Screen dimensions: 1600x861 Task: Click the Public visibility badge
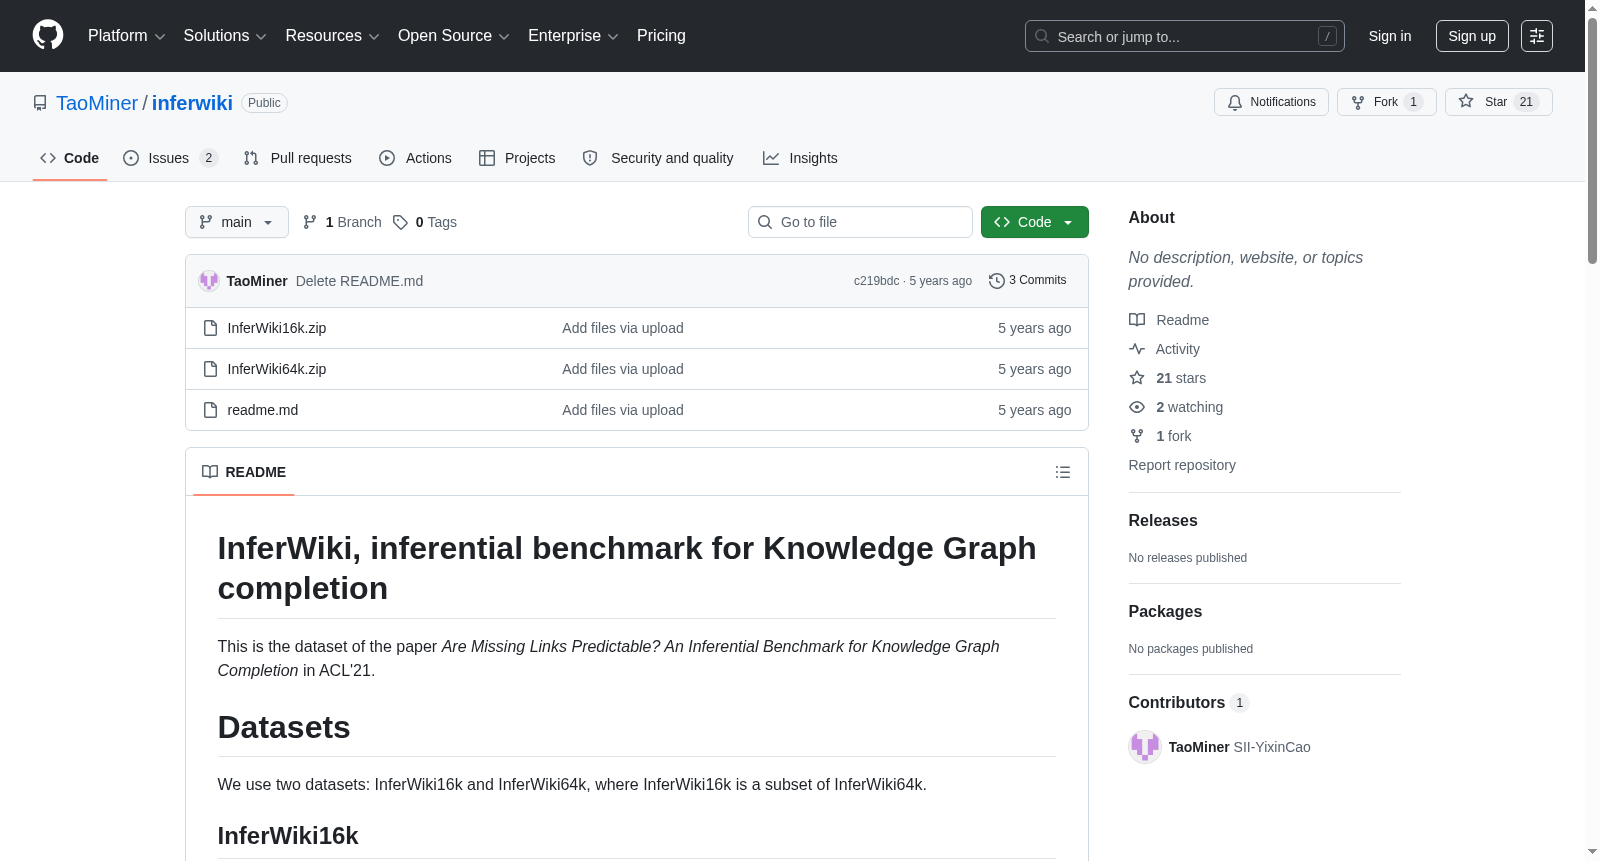tap(264, 103)
